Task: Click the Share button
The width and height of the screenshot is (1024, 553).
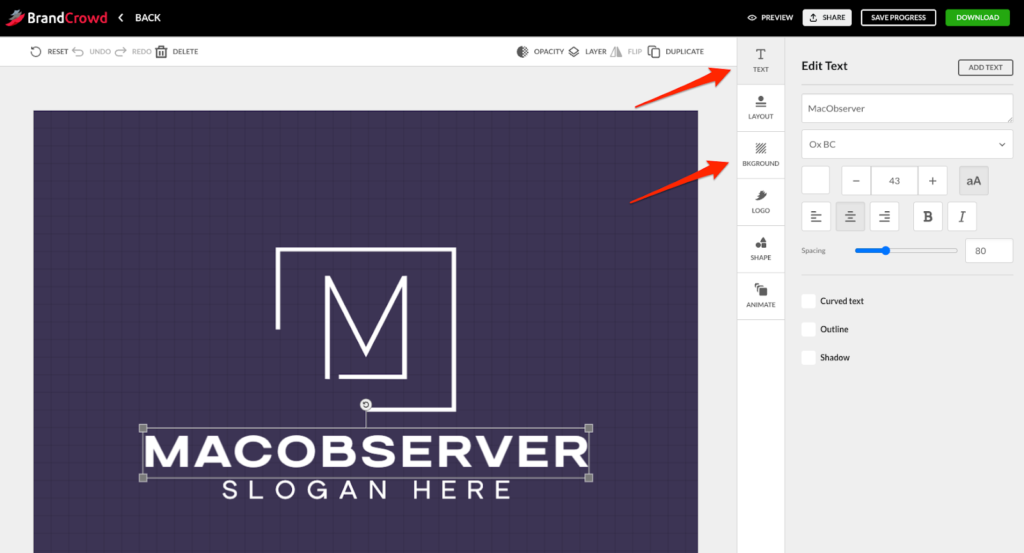Action: coord(827,18)
